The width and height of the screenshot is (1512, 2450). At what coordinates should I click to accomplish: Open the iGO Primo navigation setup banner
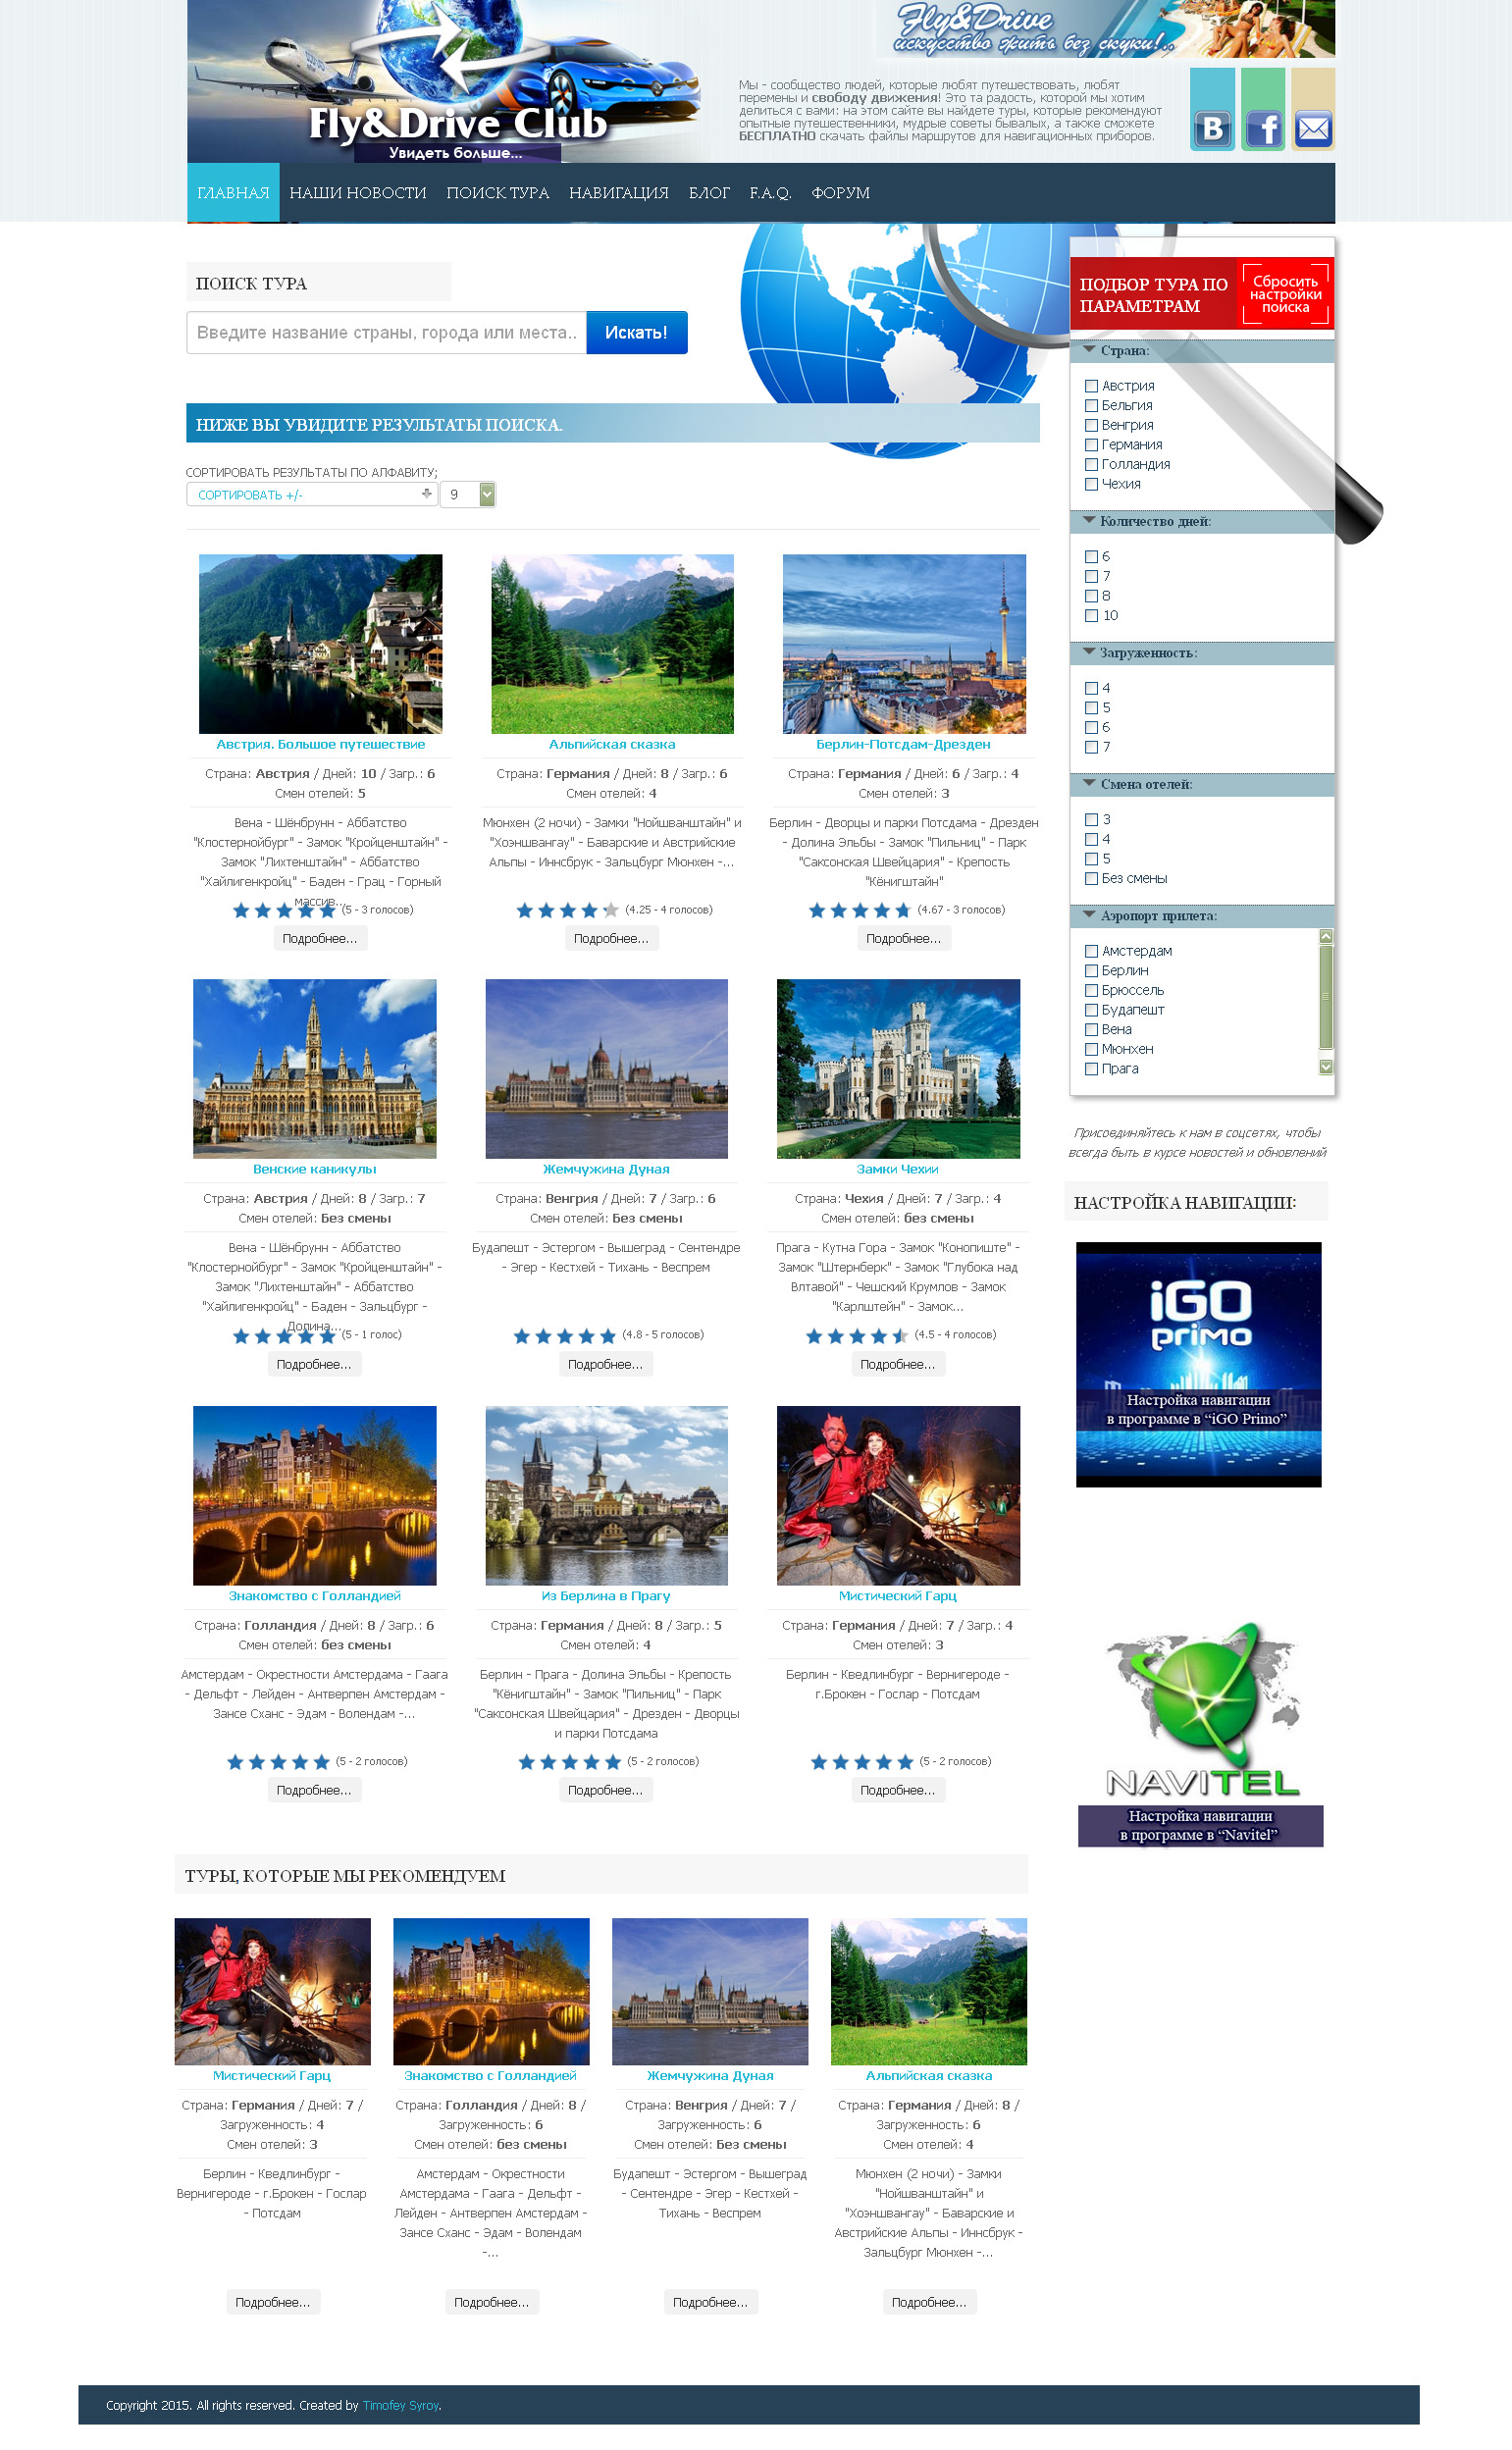[1198, 1365]
